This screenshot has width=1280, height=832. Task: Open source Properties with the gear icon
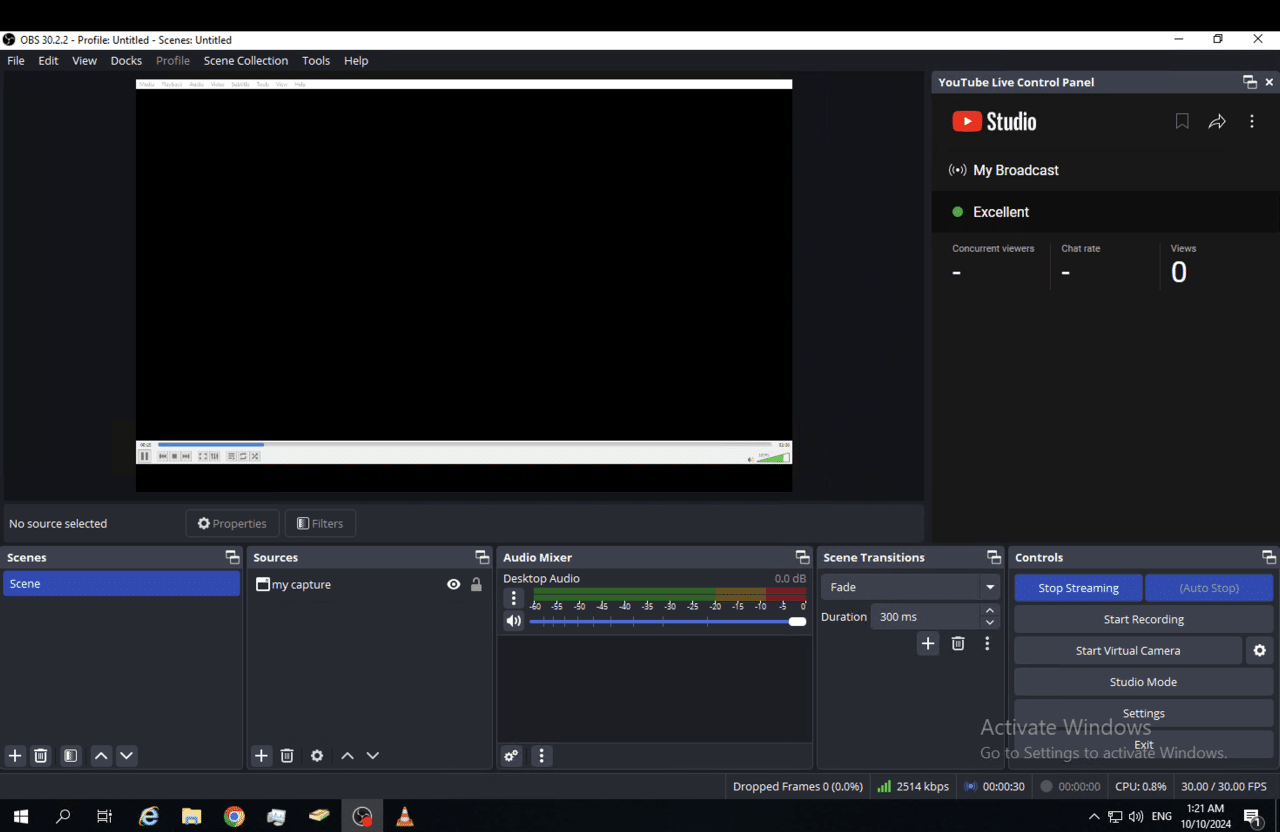tap(316, 756)
